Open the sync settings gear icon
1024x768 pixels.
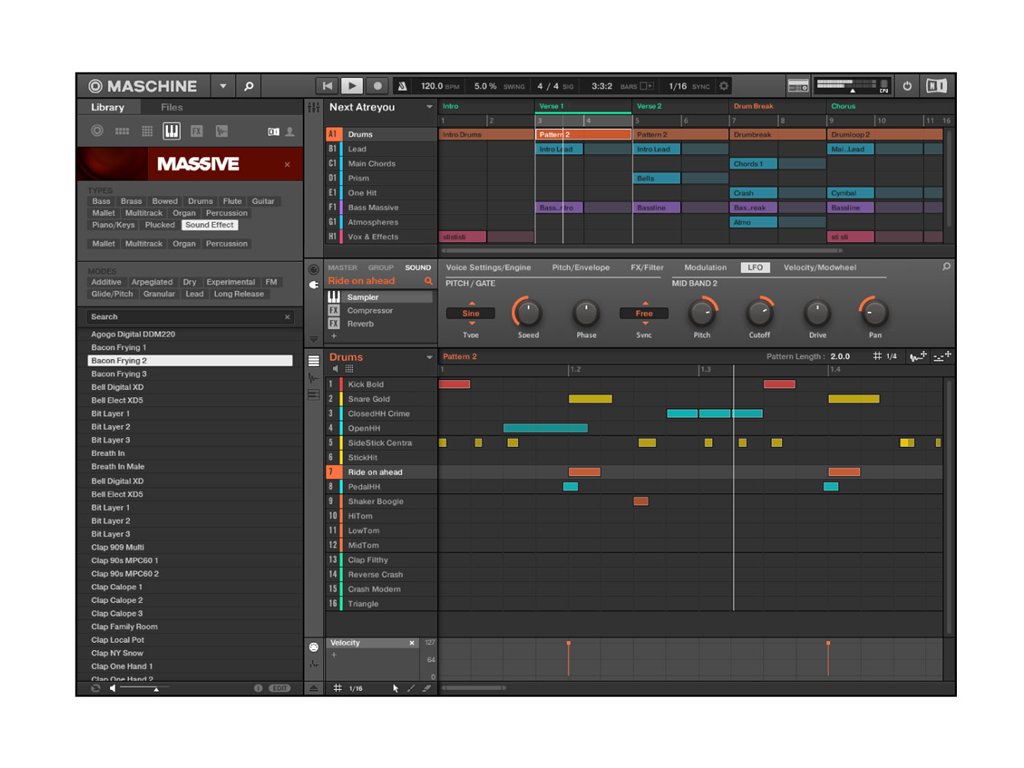(x=724, y=86)
